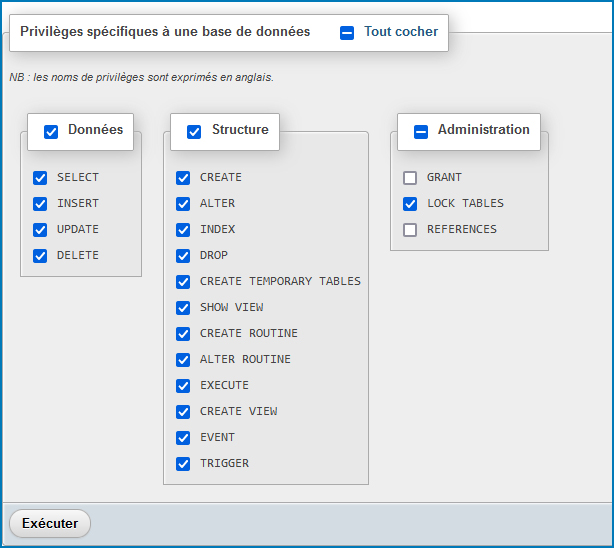The width and height of the screenshot is (614, 548).
Task: Click the Tout cocher label
Action: click(401, 31)
